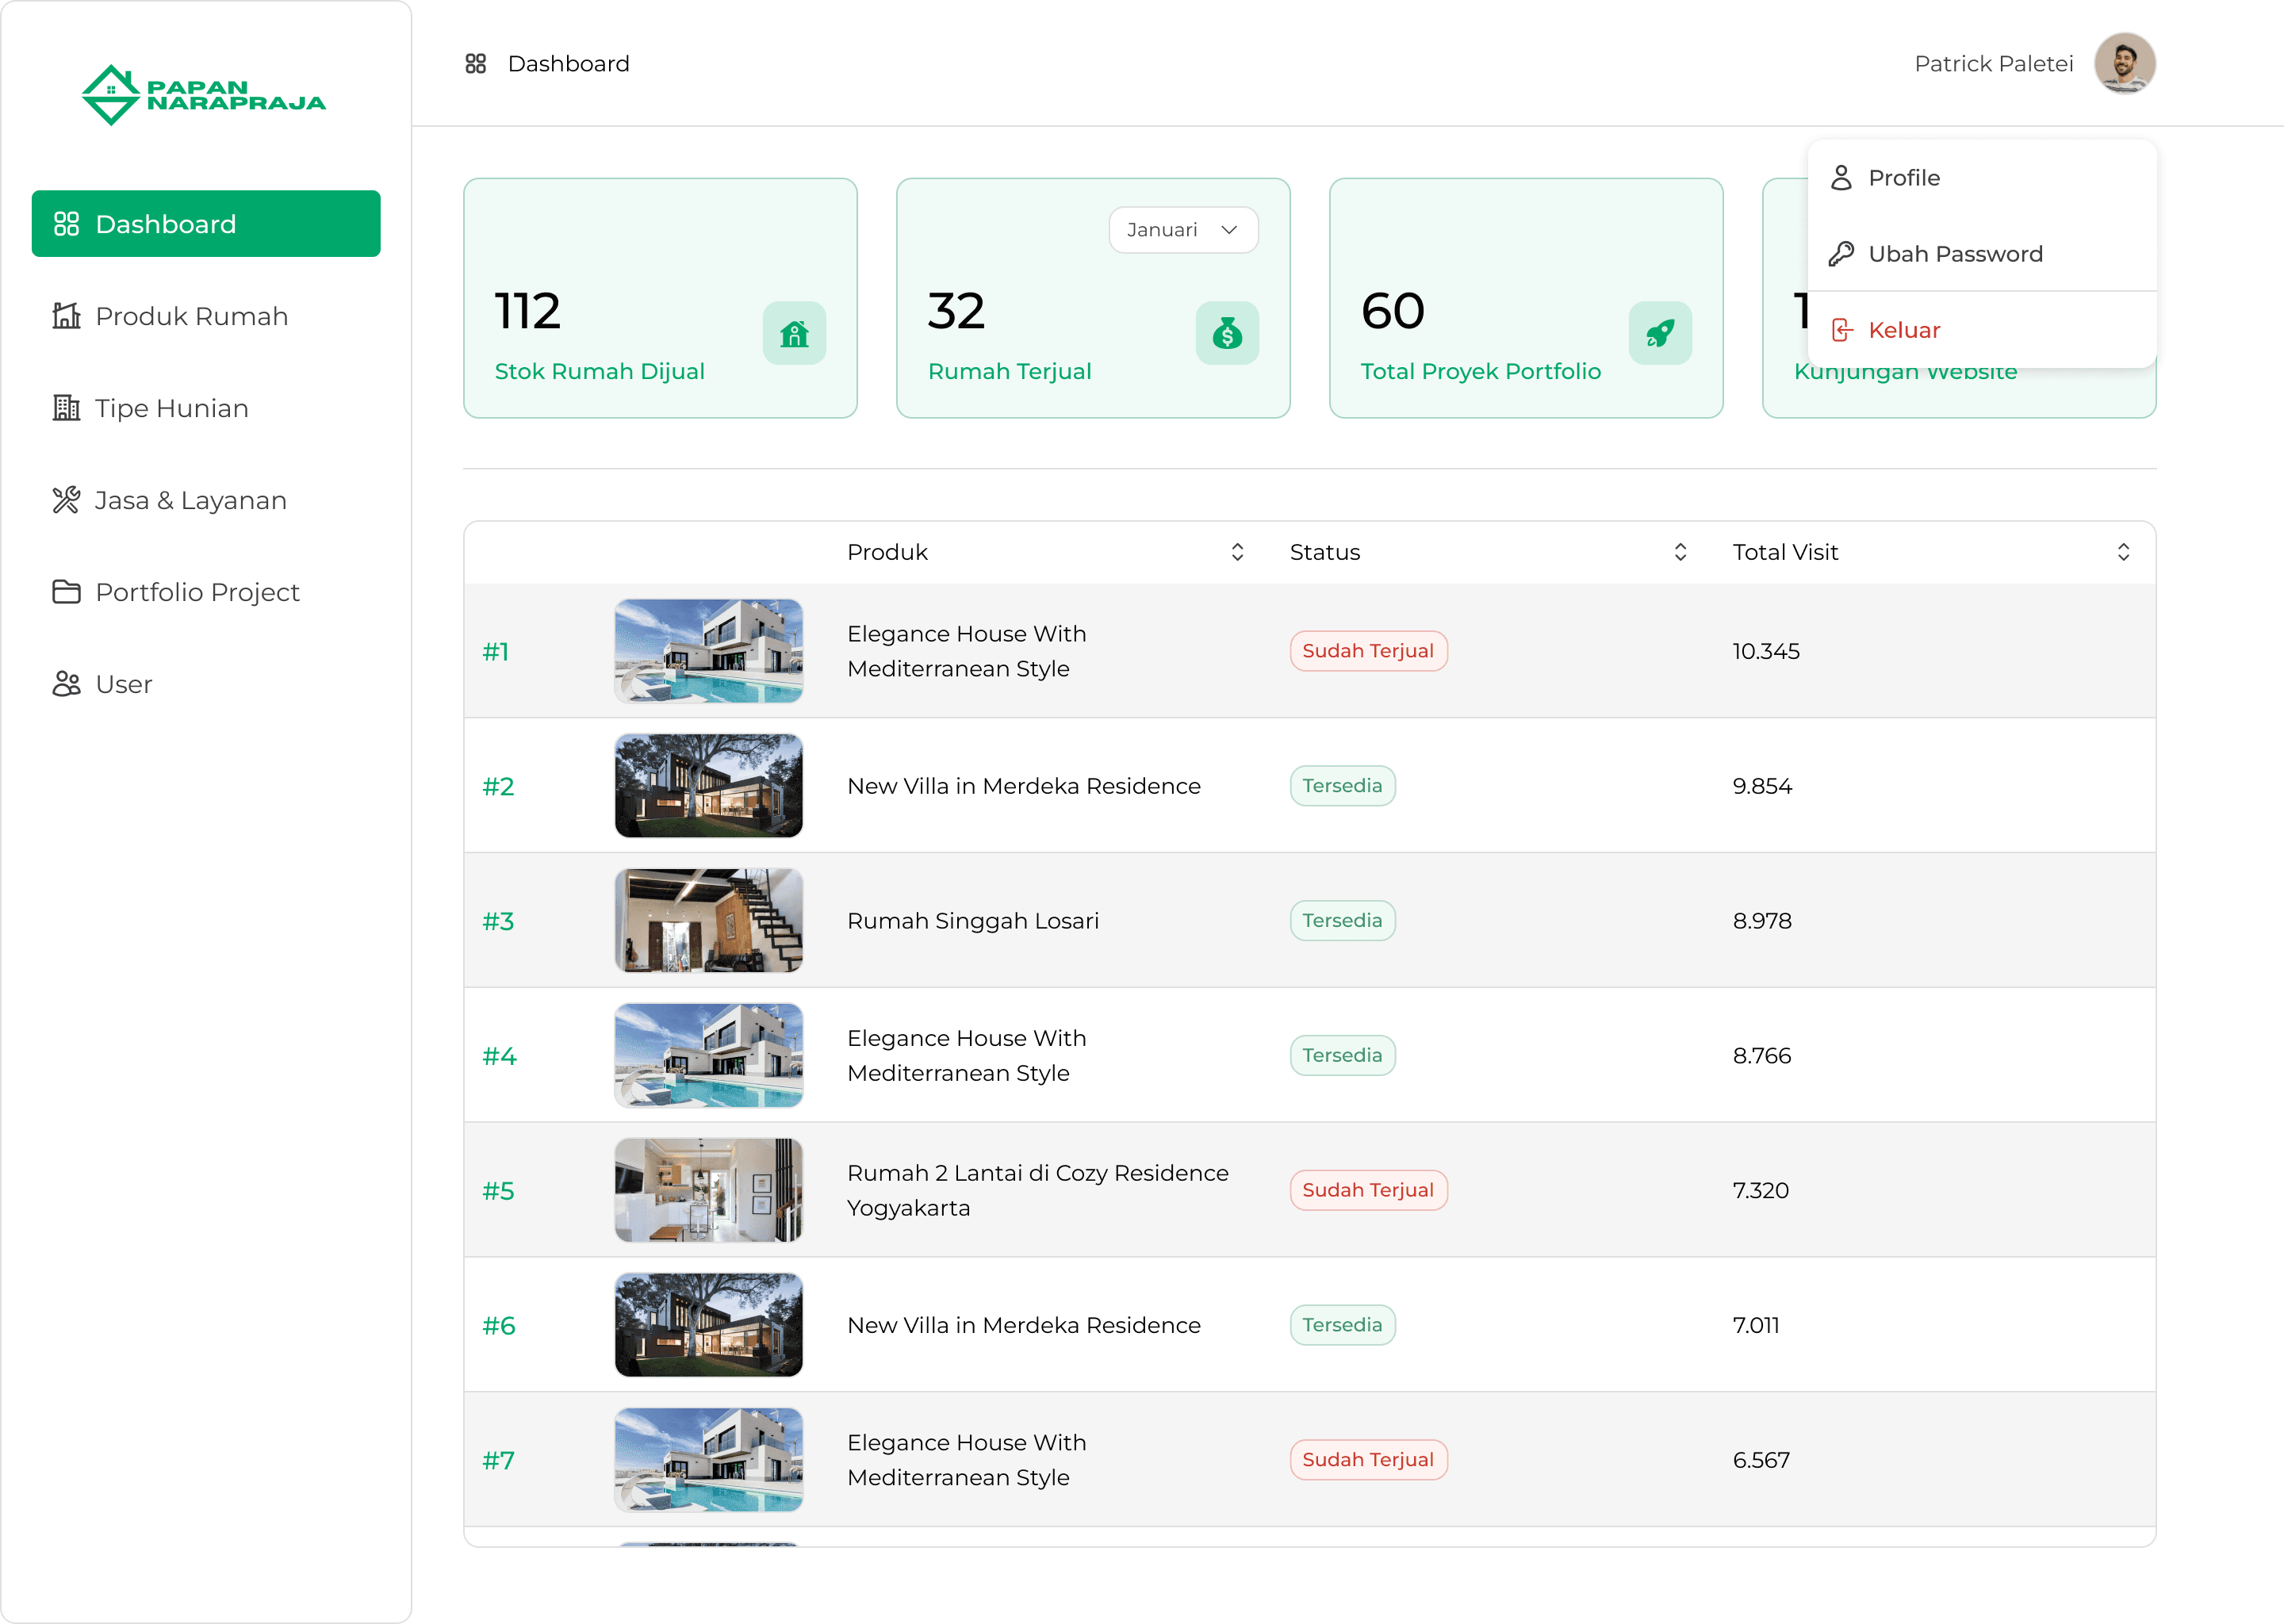This screenshot has width=2284, height=1624.
Task: Open Jasa & Layanan in the sidebar
Action: click(x=190, y=500)
